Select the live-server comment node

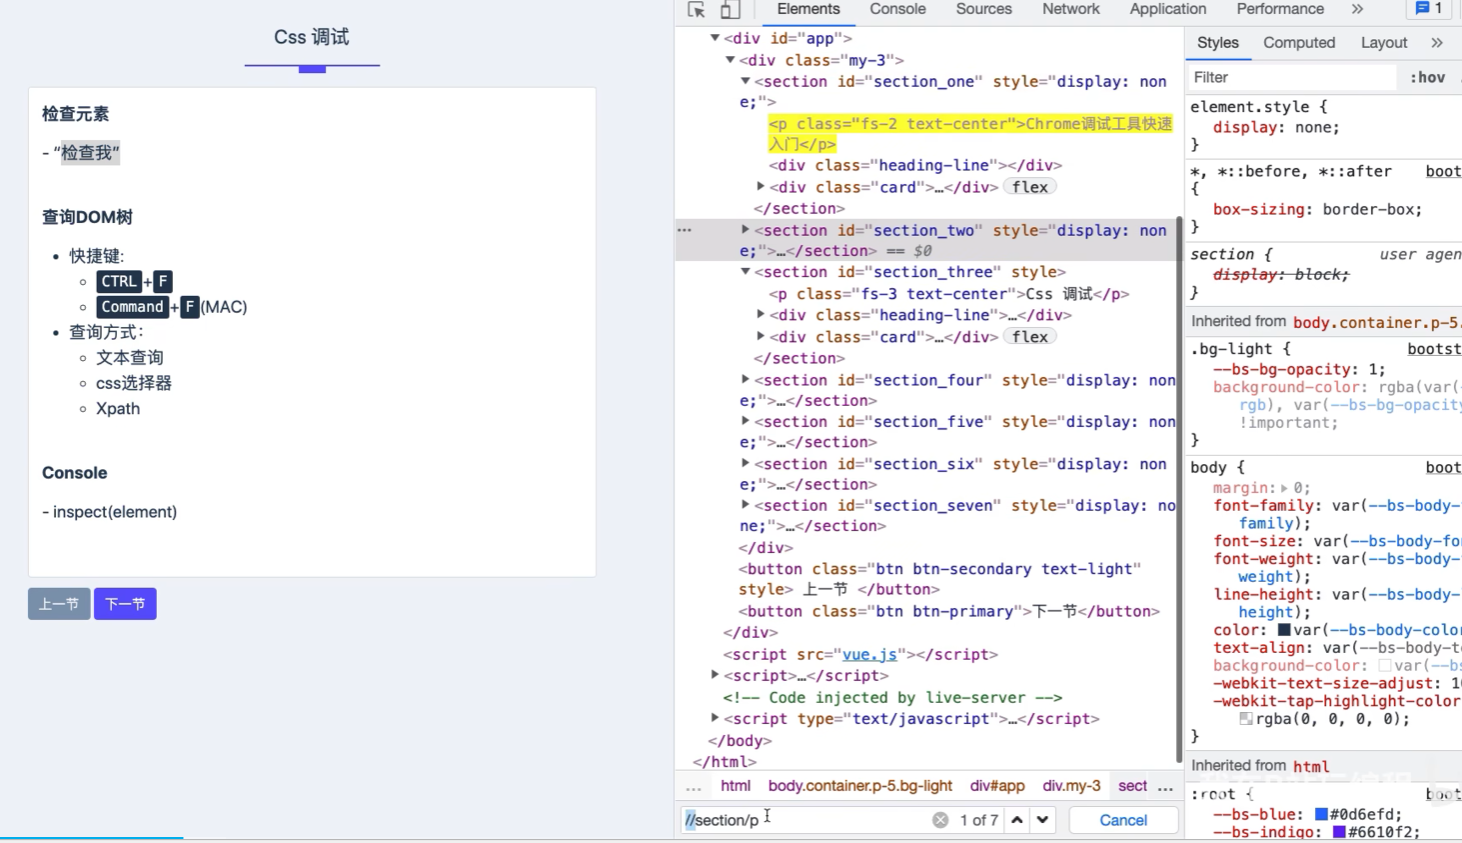892,698
